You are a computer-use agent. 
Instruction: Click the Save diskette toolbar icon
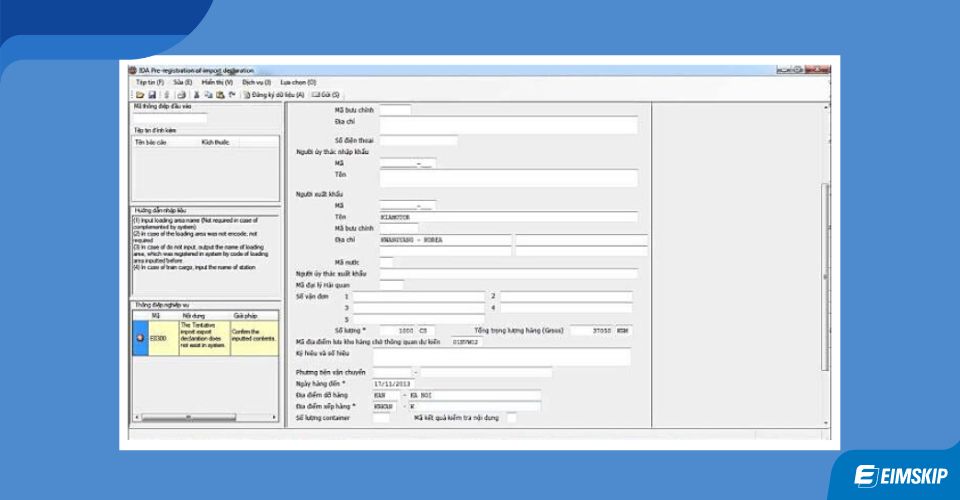click(153, 94)
